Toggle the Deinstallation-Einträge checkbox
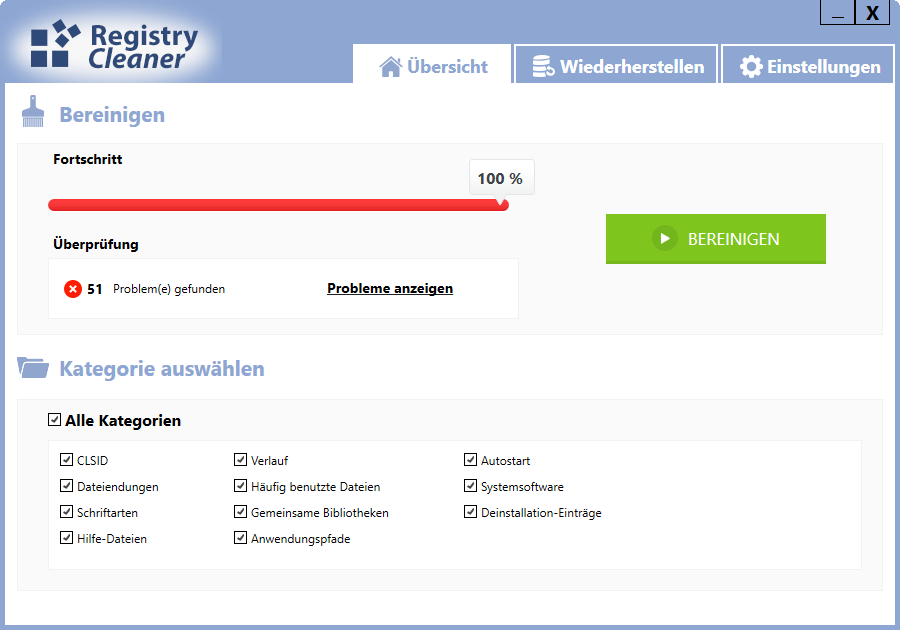The height and width of the screenshot is (630, 900). 471,512
